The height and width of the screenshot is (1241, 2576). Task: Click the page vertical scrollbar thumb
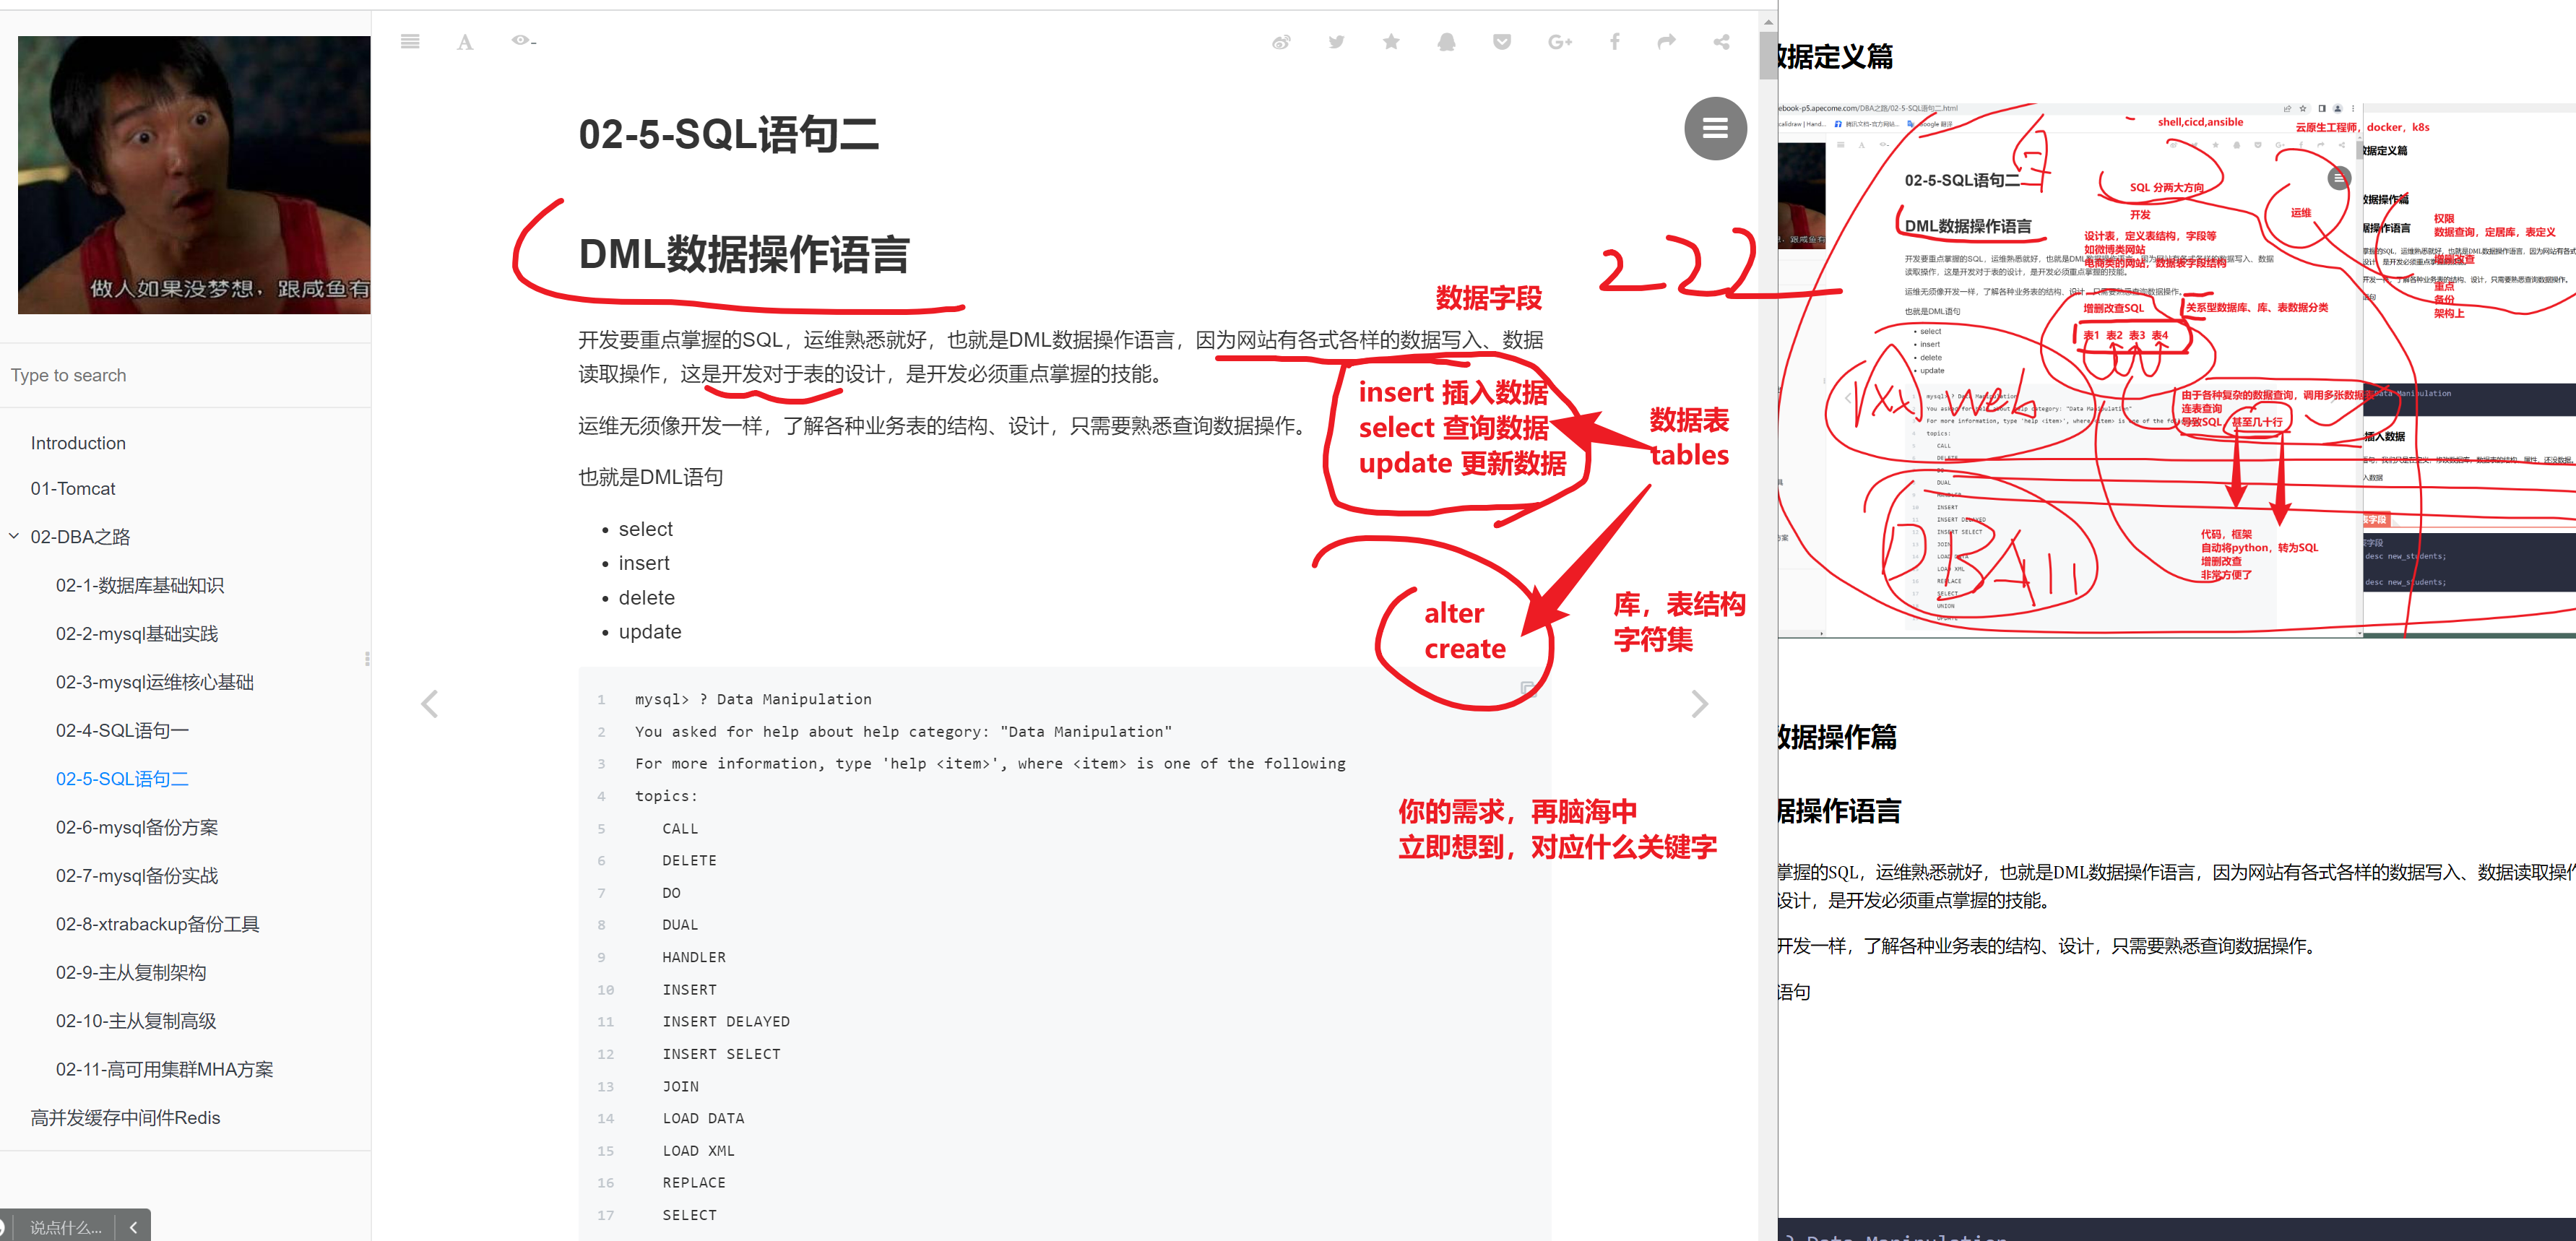click(x=1768, y=55)
